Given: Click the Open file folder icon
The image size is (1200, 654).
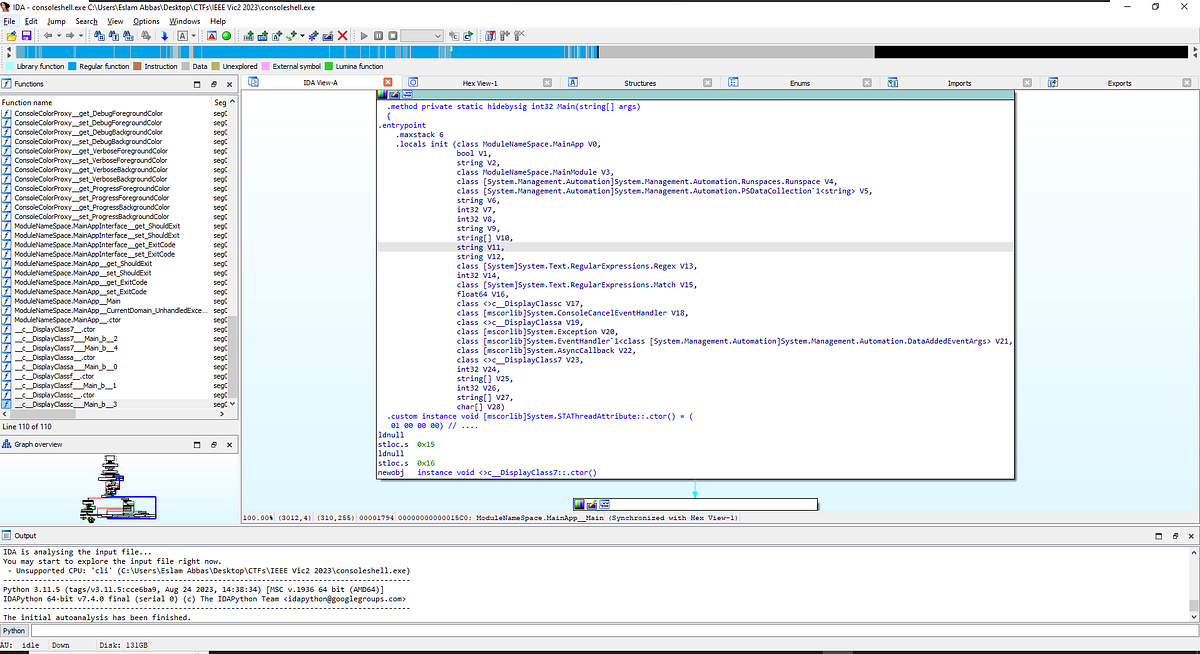Looking at the screenshot, I should click(10, 36).
